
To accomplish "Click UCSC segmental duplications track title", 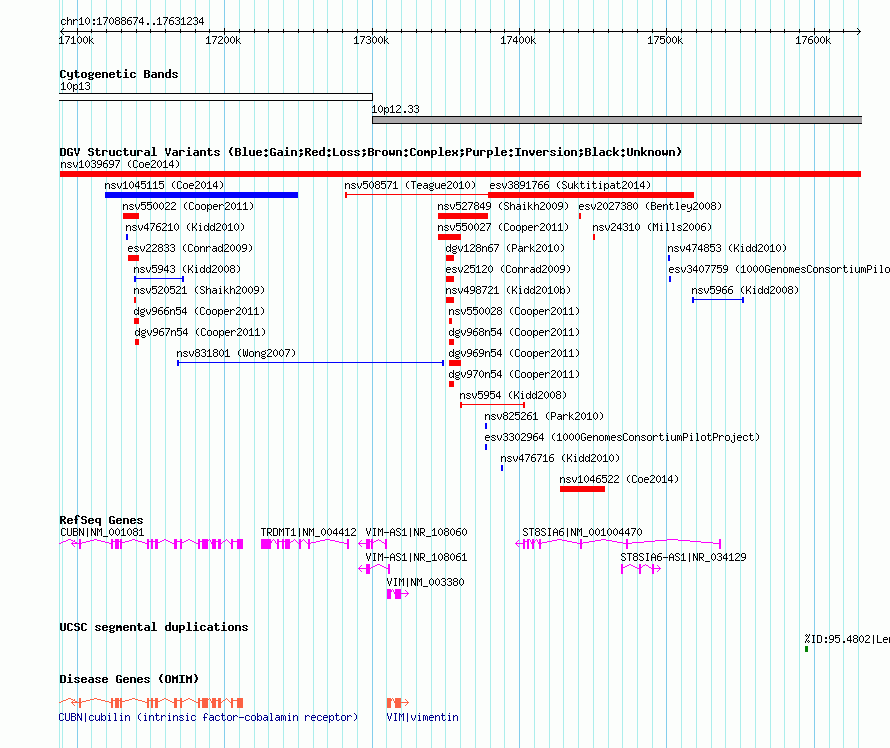I will tap(154, 627).
